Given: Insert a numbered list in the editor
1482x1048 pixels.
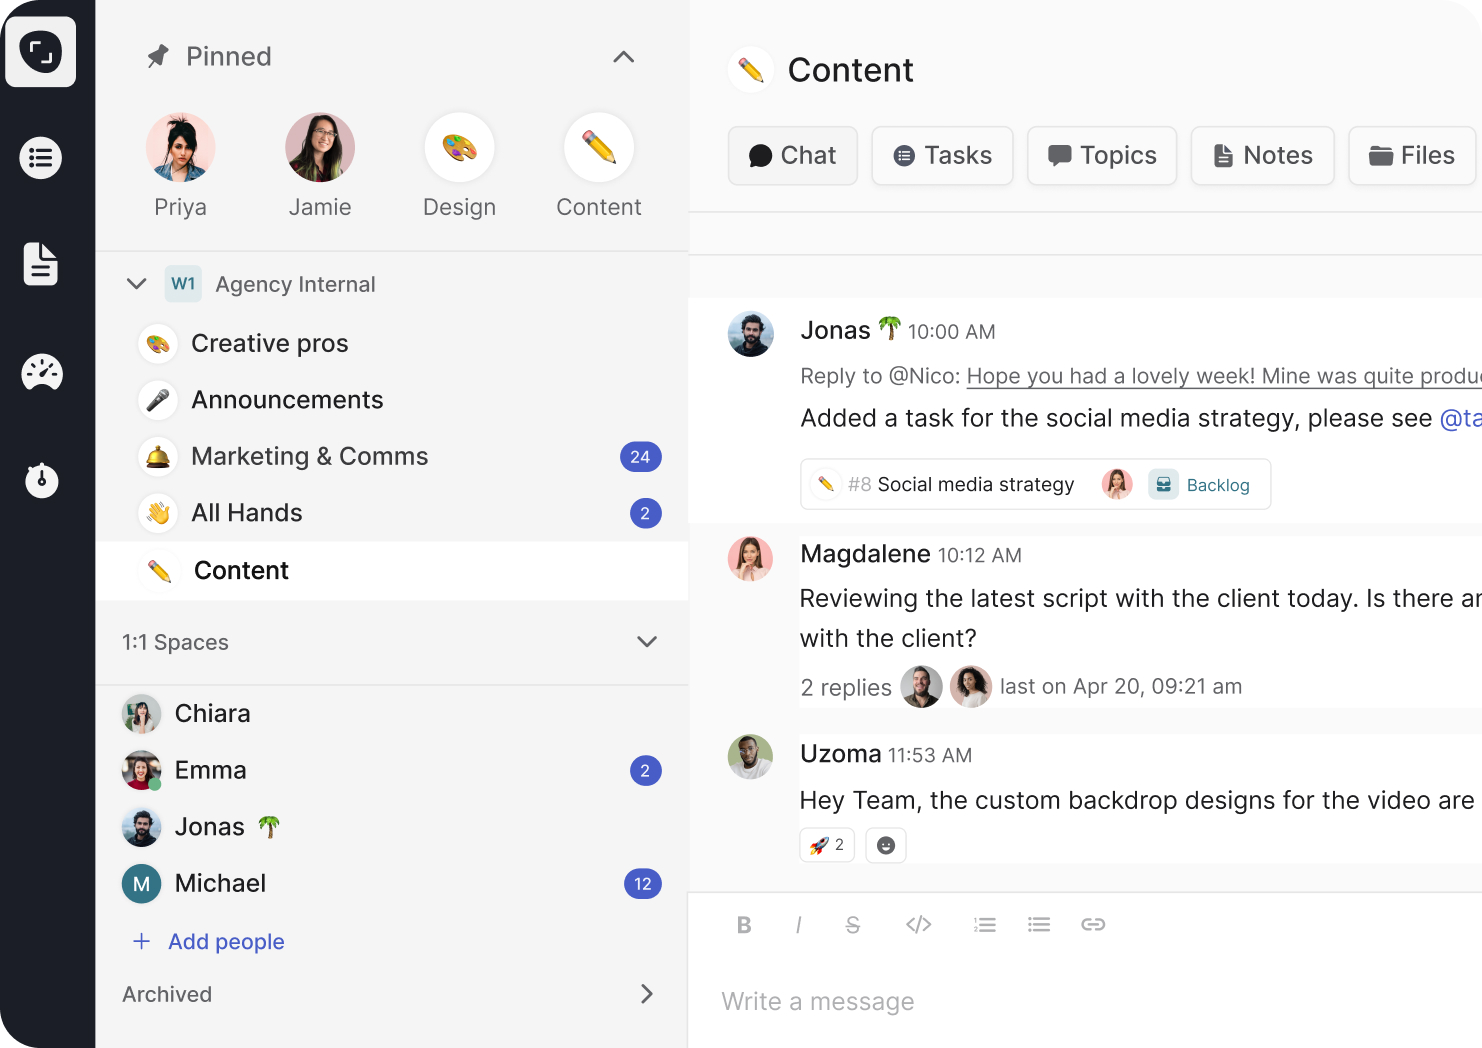Looking at the screenshot, I should [x=985, y=925].
